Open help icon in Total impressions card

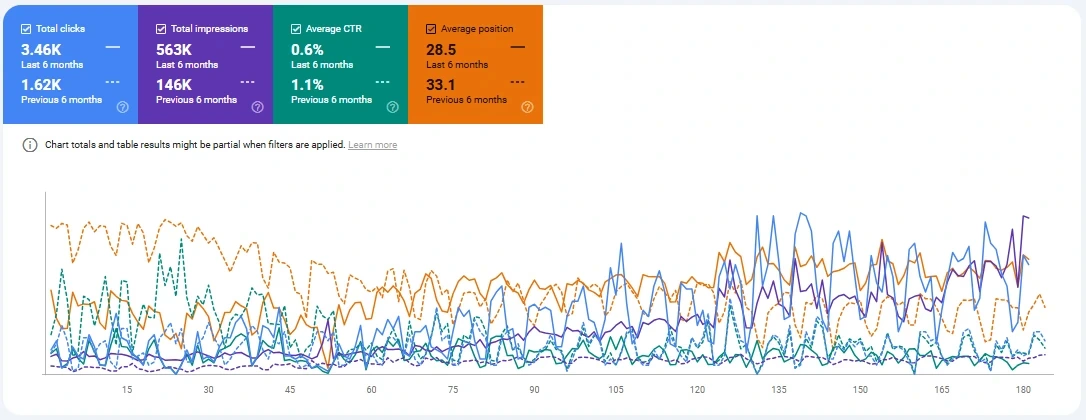pyautogui.click(x=257, y=107)
